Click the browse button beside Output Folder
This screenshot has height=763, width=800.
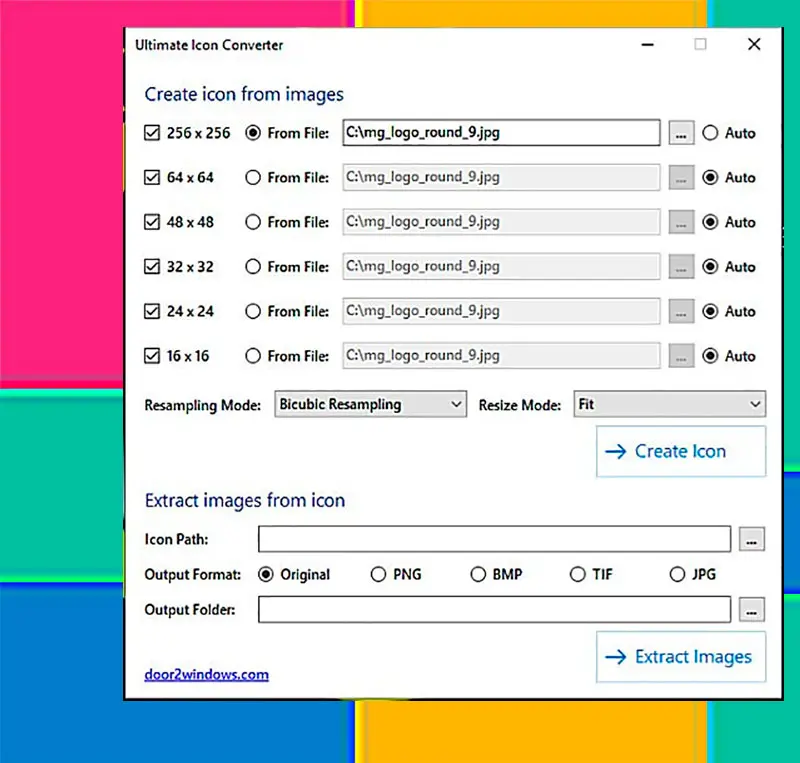[x=752, y=609]
